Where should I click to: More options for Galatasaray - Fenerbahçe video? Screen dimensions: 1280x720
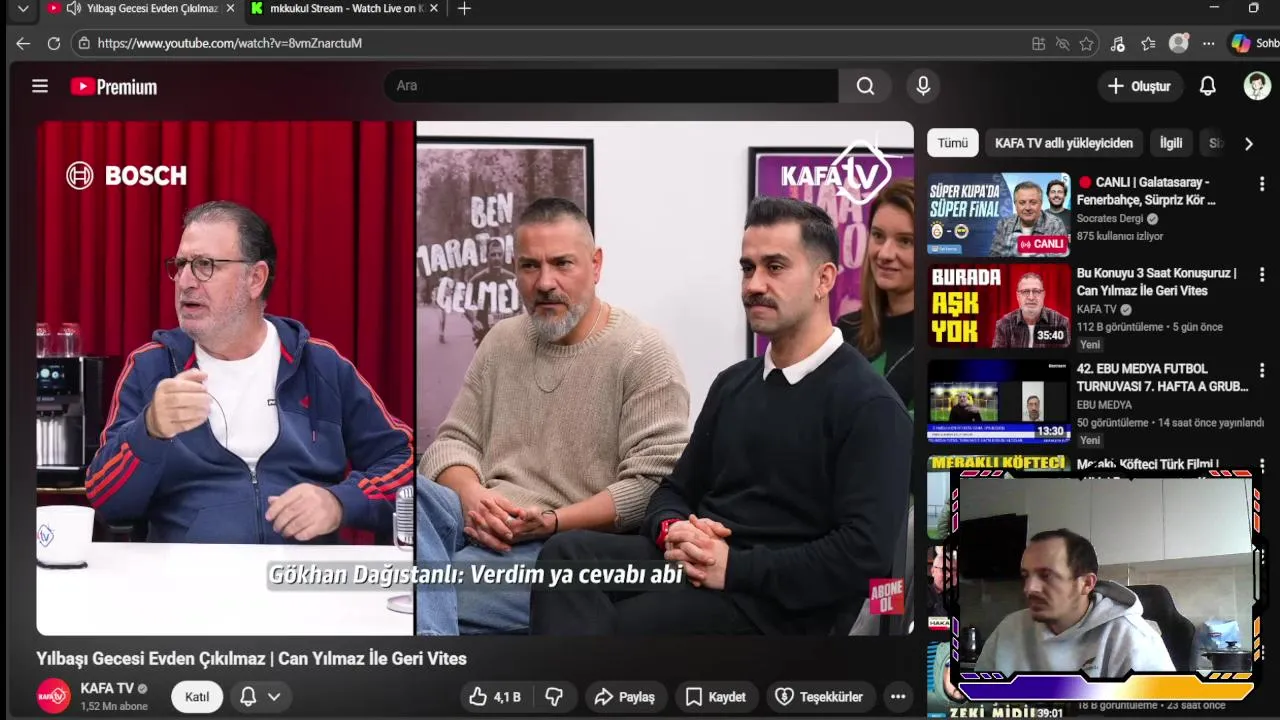(1262, 184)
